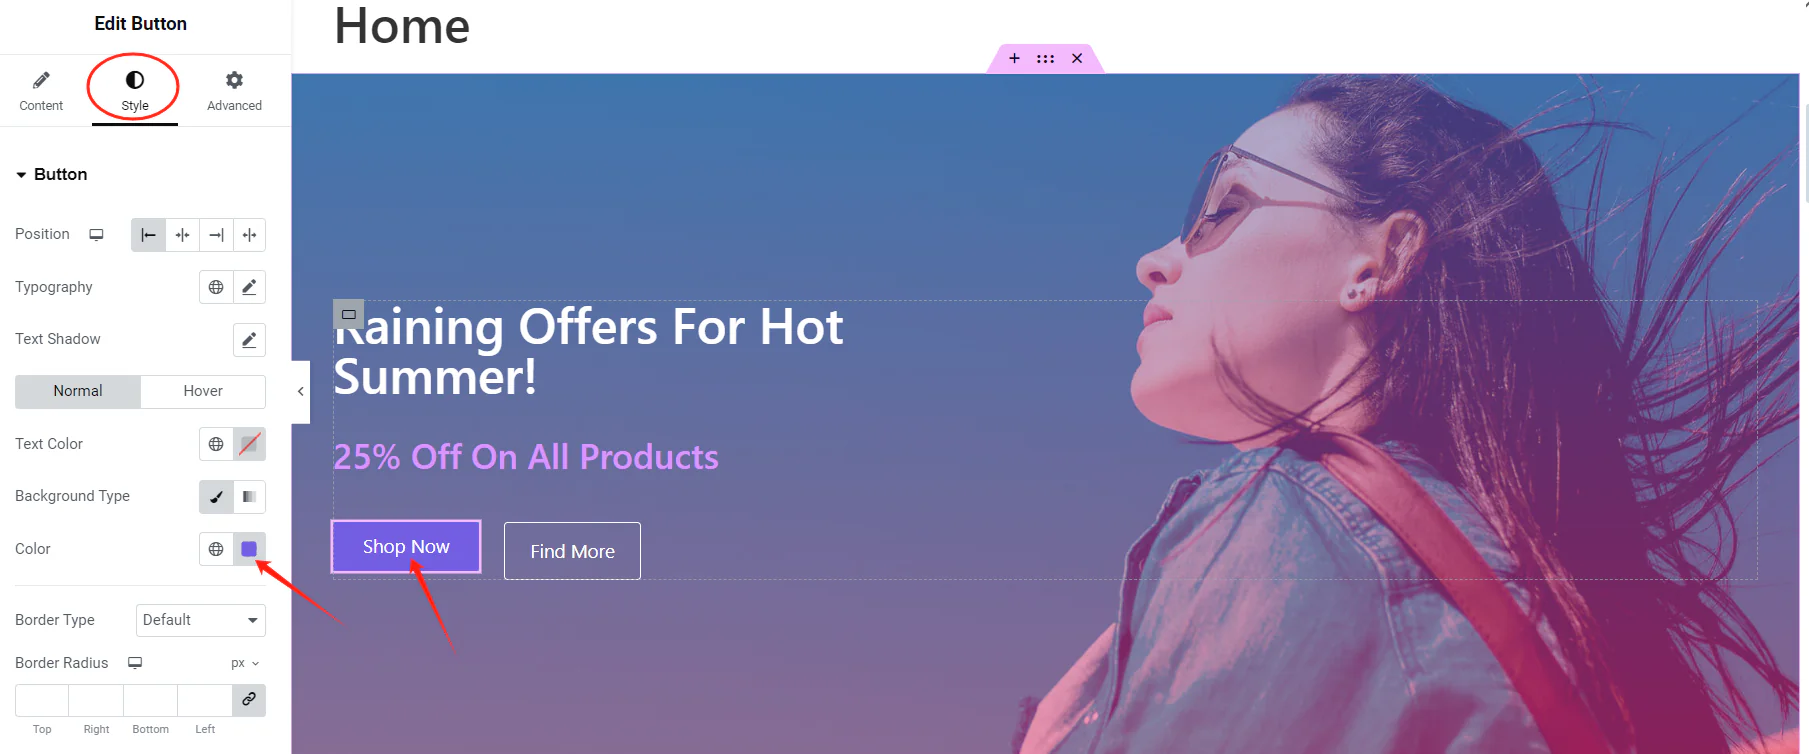Open border radius px unit selector

[245, 663]
